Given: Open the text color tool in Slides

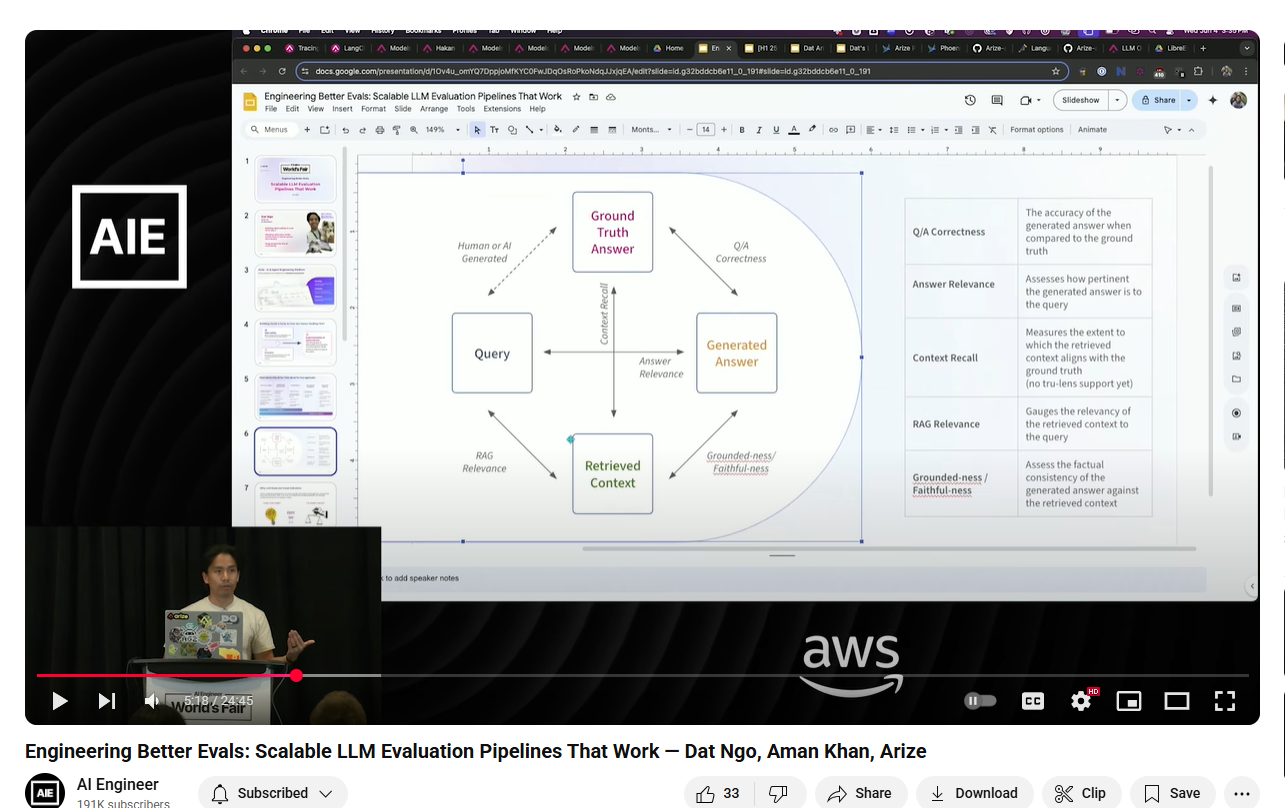Looking at the screenshot, I should [794, 130].
